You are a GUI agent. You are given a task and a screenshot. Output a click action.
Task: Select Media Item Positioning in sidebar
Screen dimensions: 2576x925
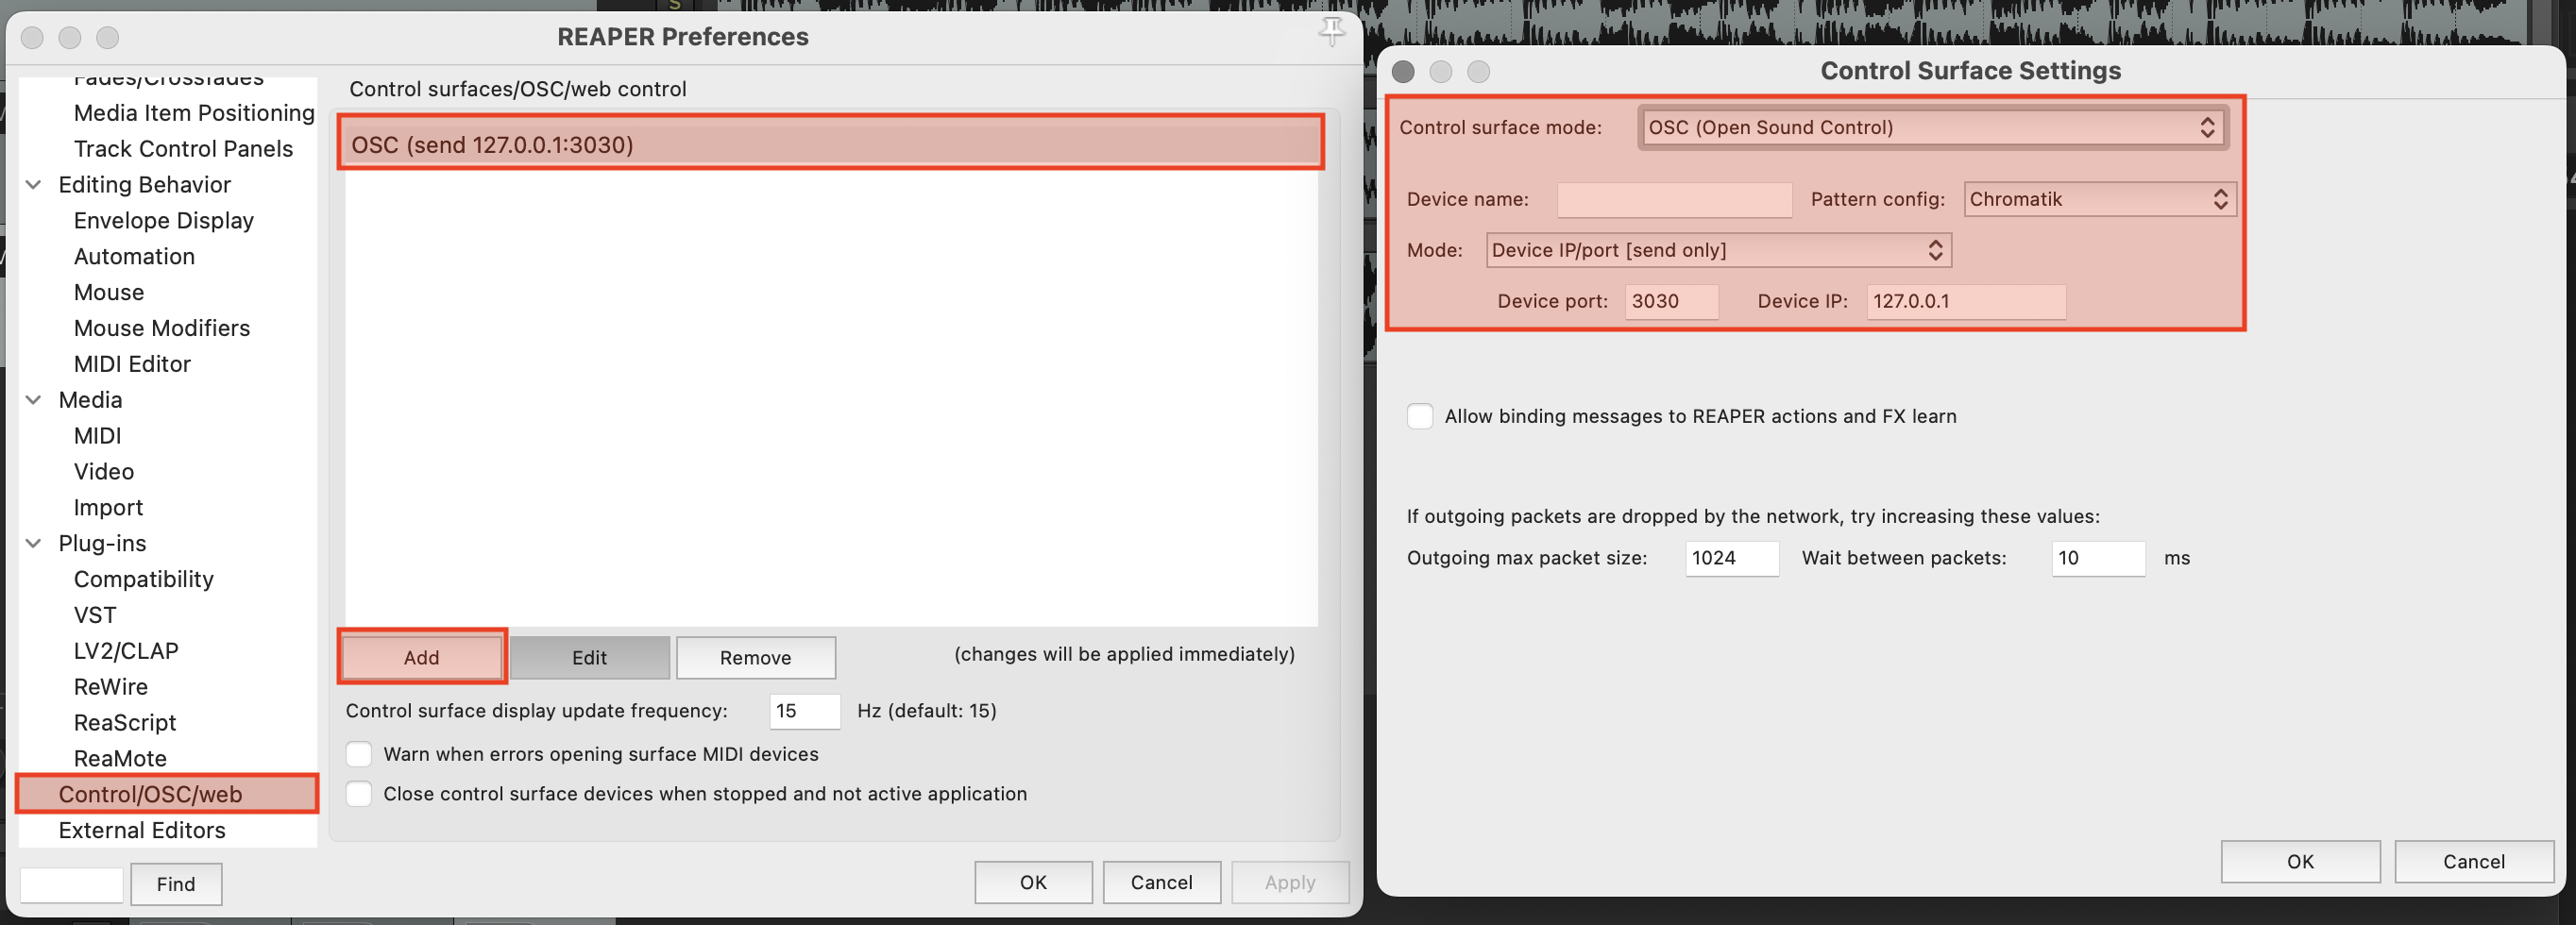pos(194,113)
